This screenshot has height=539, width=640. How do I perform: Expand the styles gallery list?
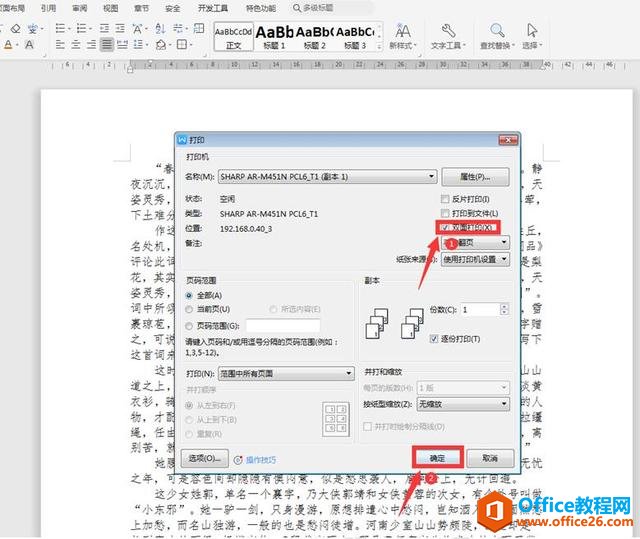380,46
